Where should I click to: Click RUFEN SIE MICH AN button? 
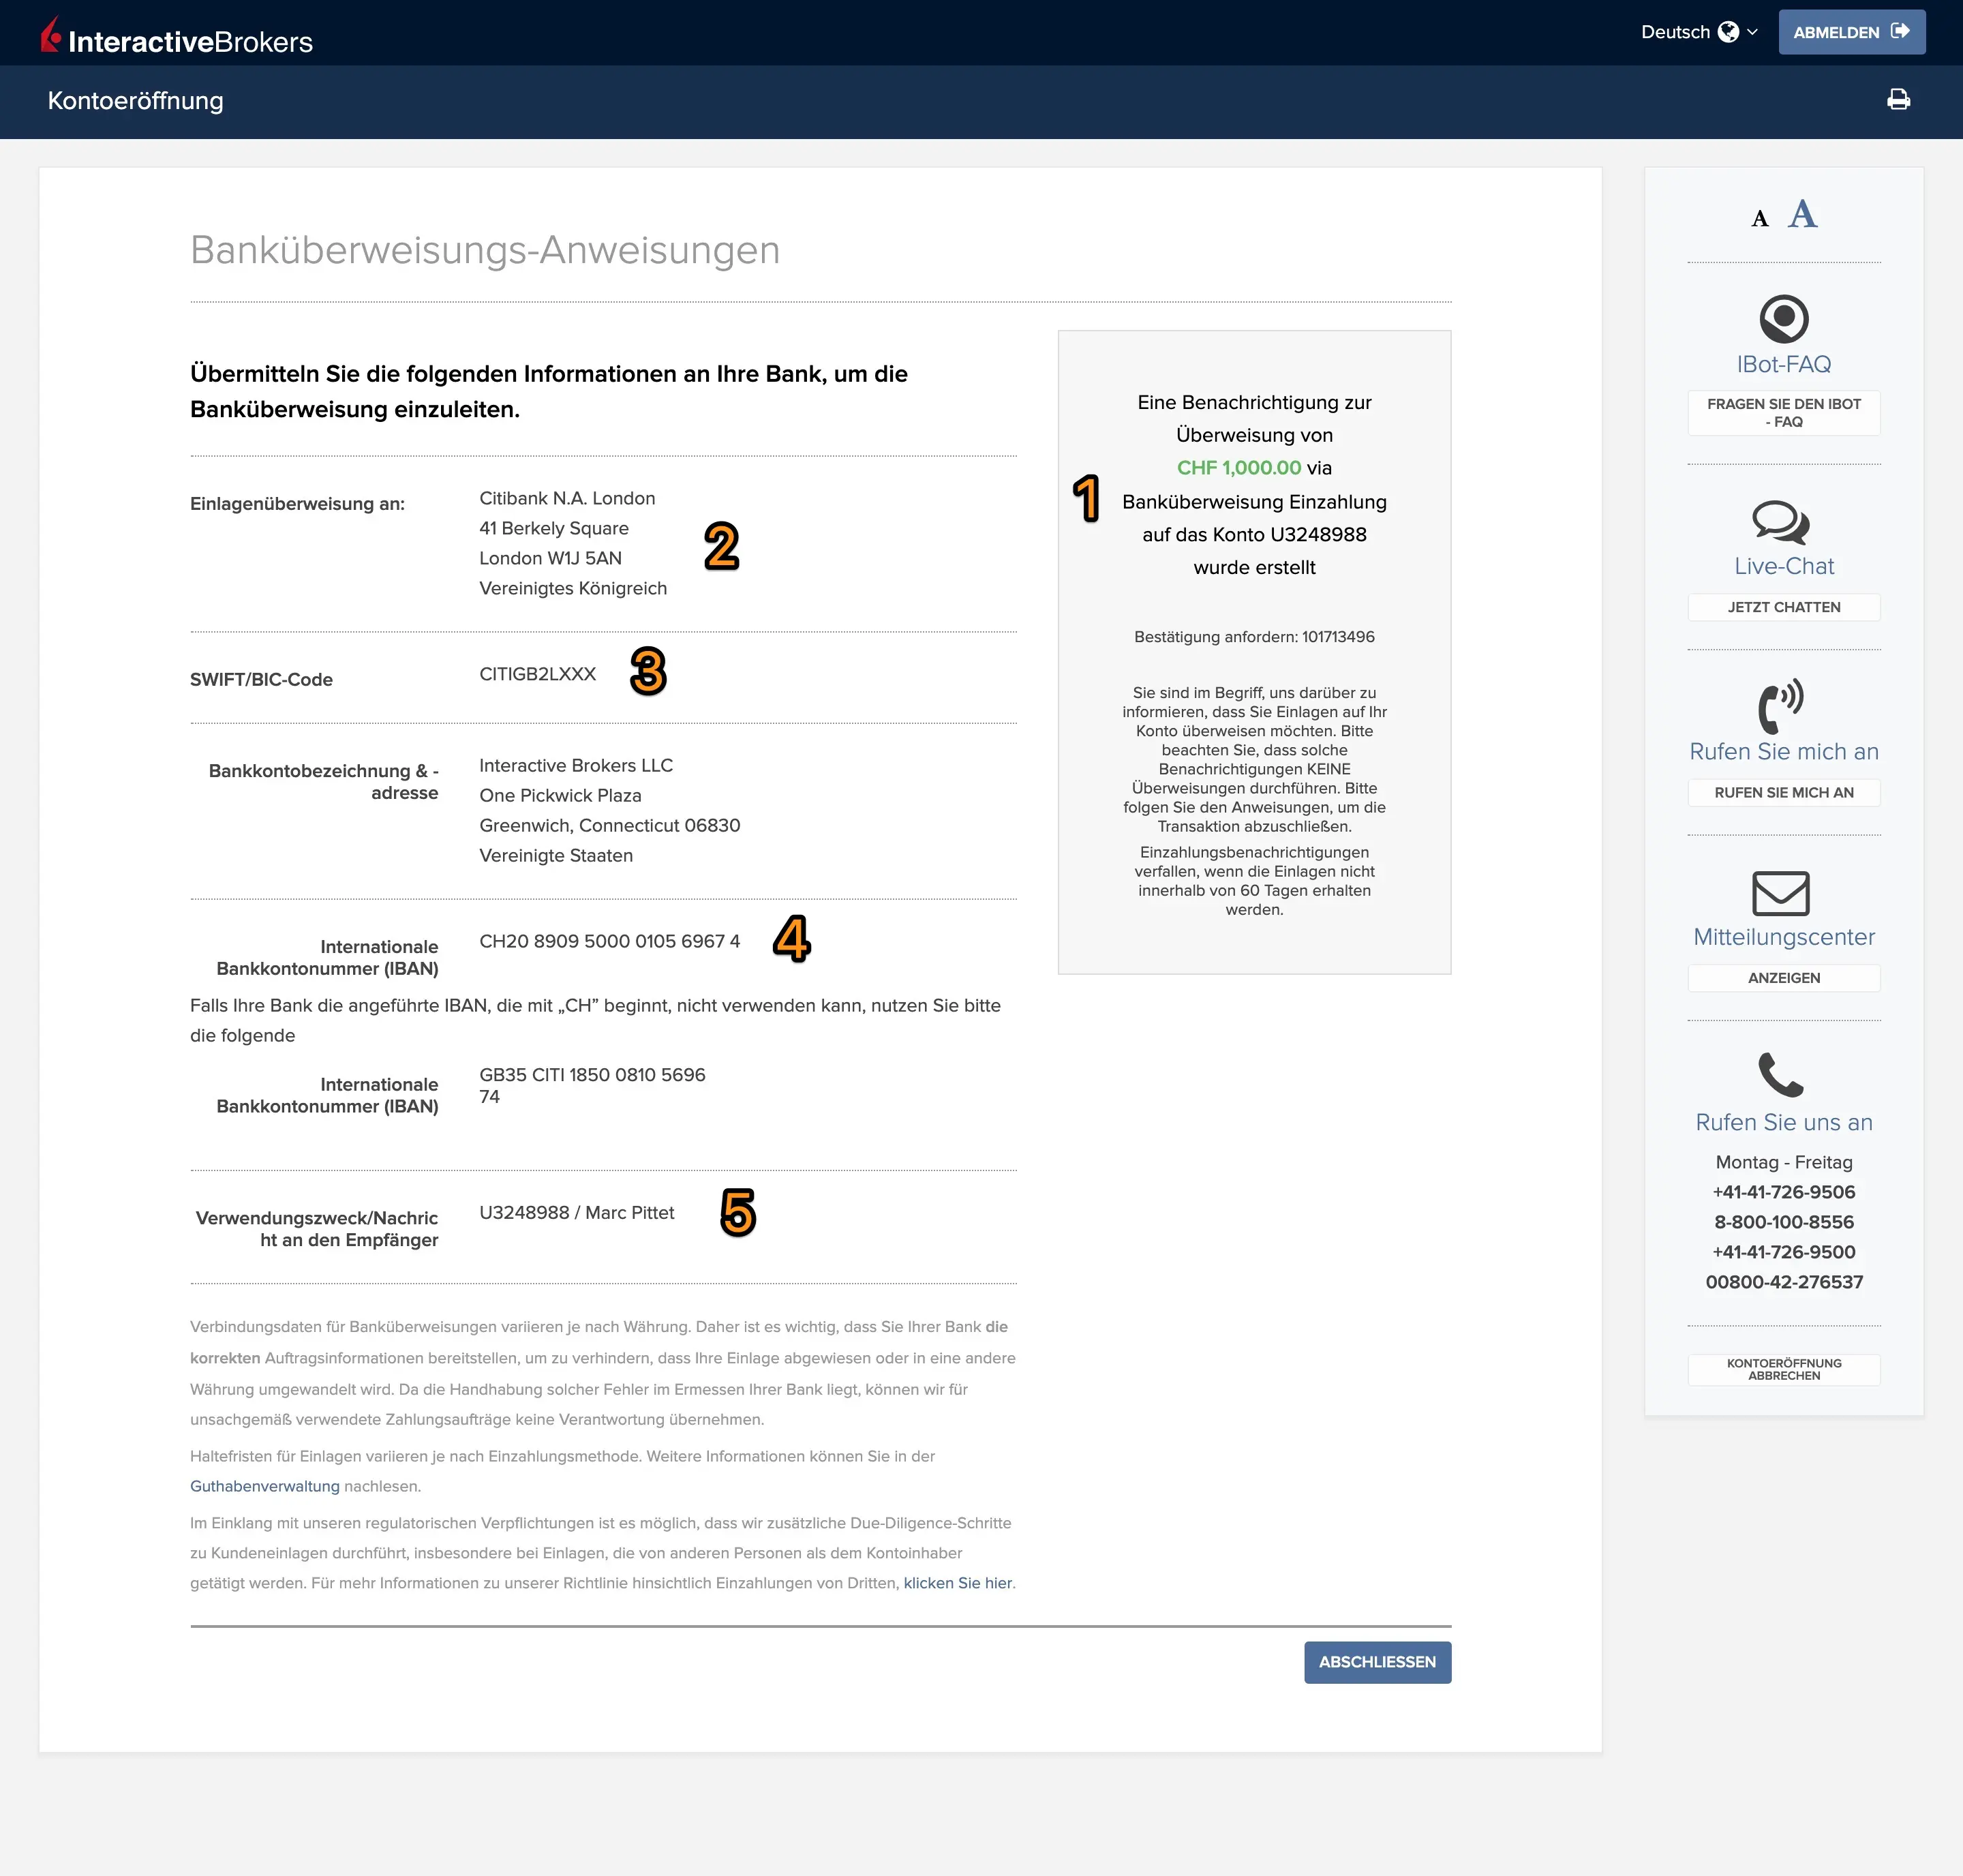pyautogui.click(x=1783, y=792)
